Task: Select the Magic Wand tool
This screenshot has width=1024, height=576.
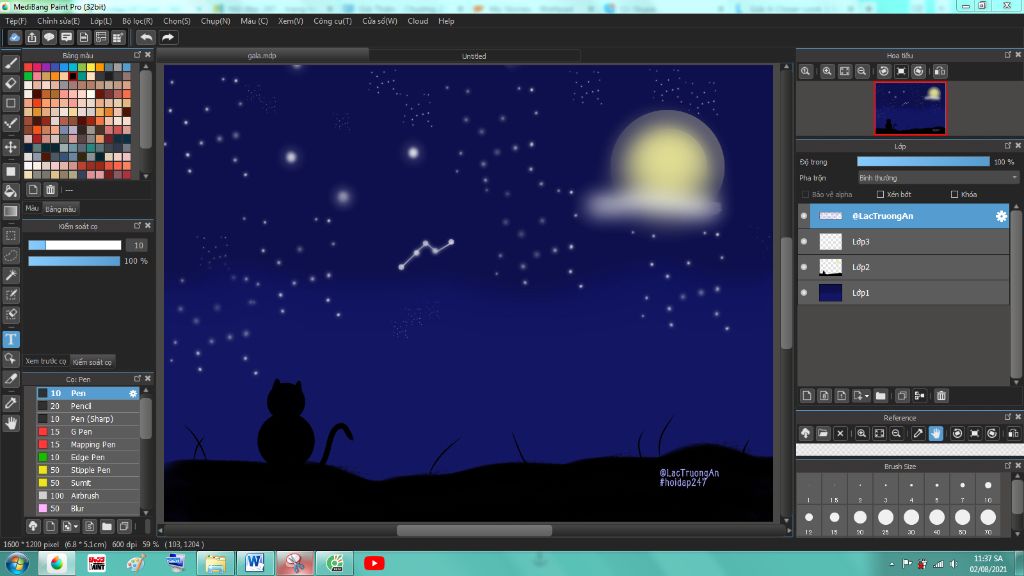Action: click(10, 276)
